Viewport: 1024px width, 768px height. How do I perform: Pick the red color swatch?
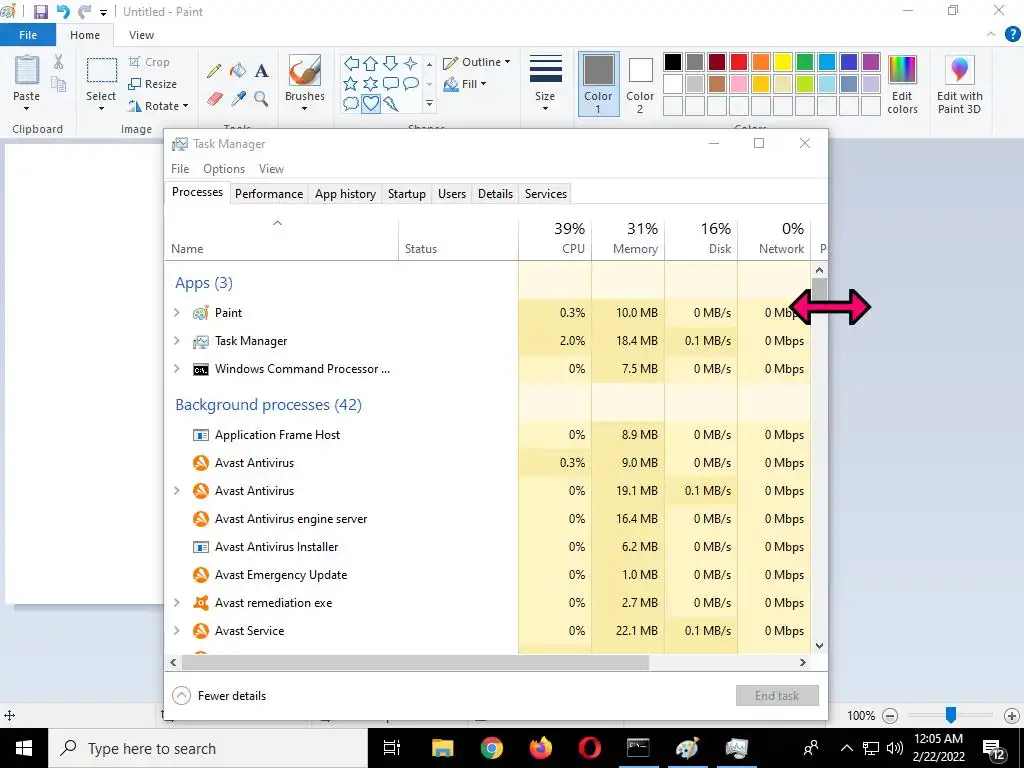tap(739, 62)
